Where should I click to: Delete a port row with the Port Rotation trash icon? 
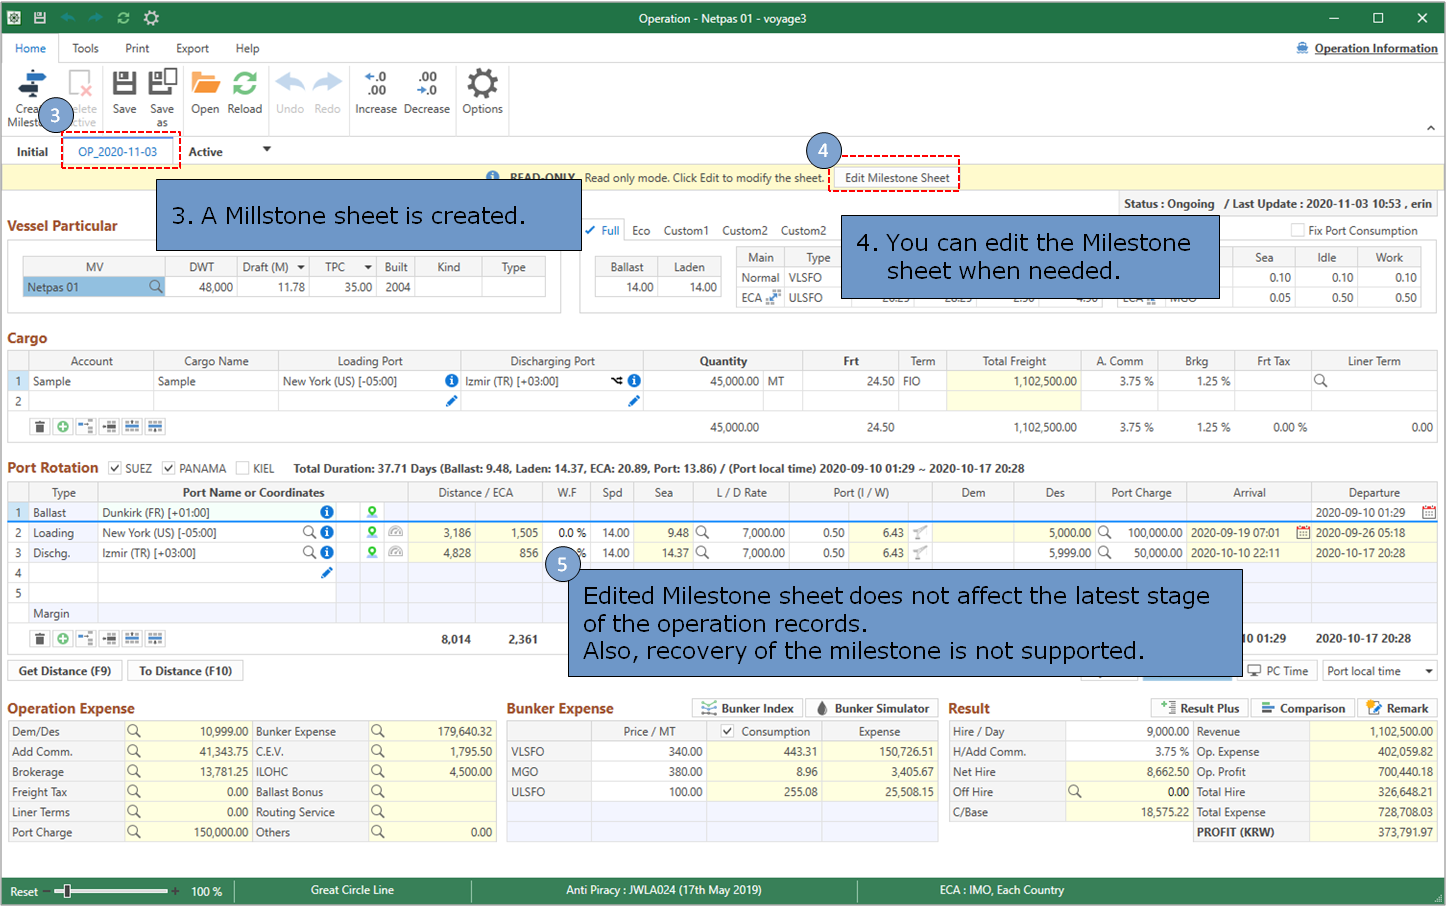coord(40,639)
